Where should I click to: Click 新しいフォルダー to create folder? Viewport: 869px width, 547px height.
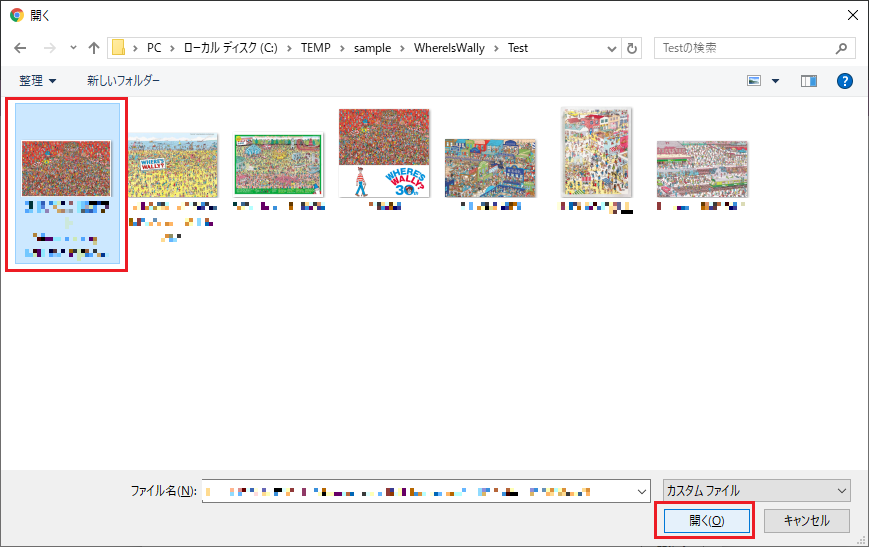[x=123, y=81]
